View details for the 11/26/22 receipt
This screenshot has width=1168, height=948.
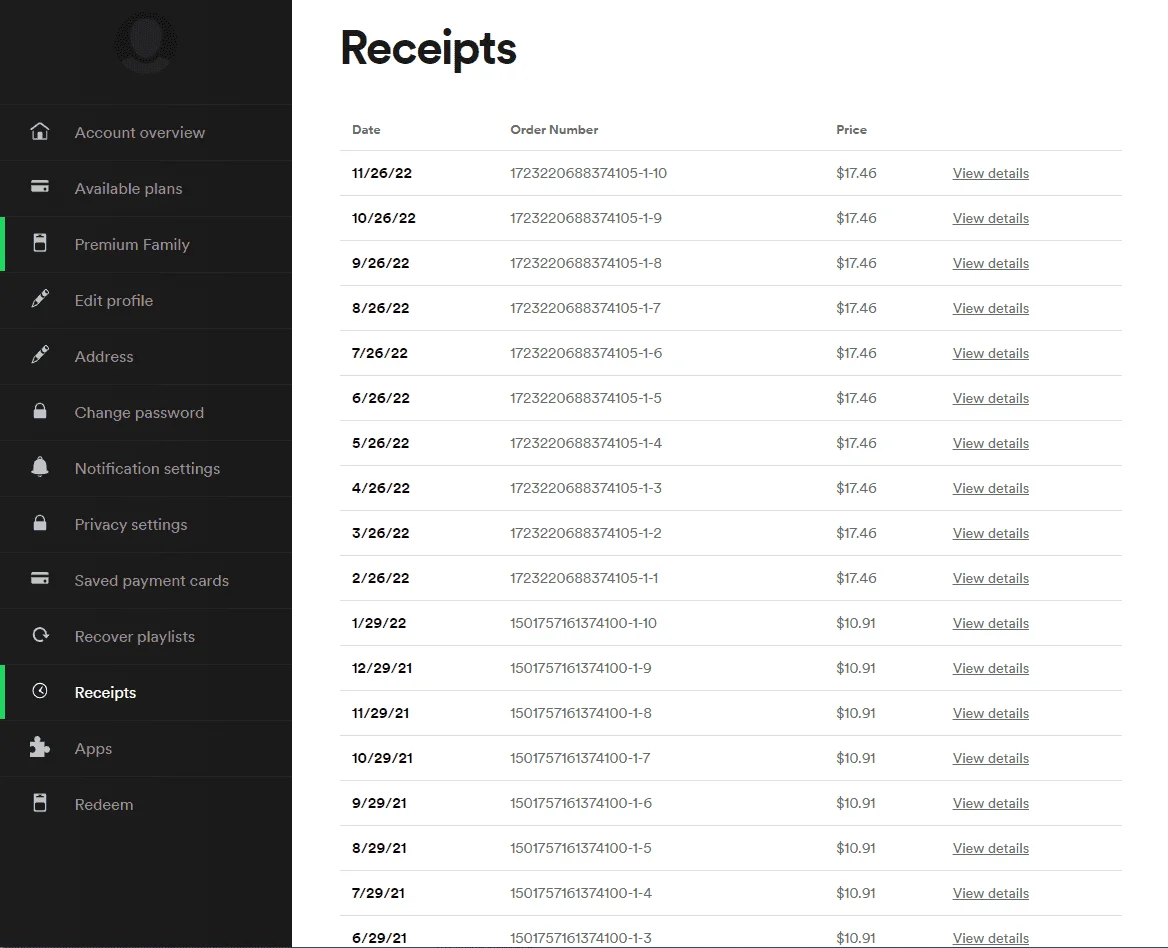tap(990, 173)
